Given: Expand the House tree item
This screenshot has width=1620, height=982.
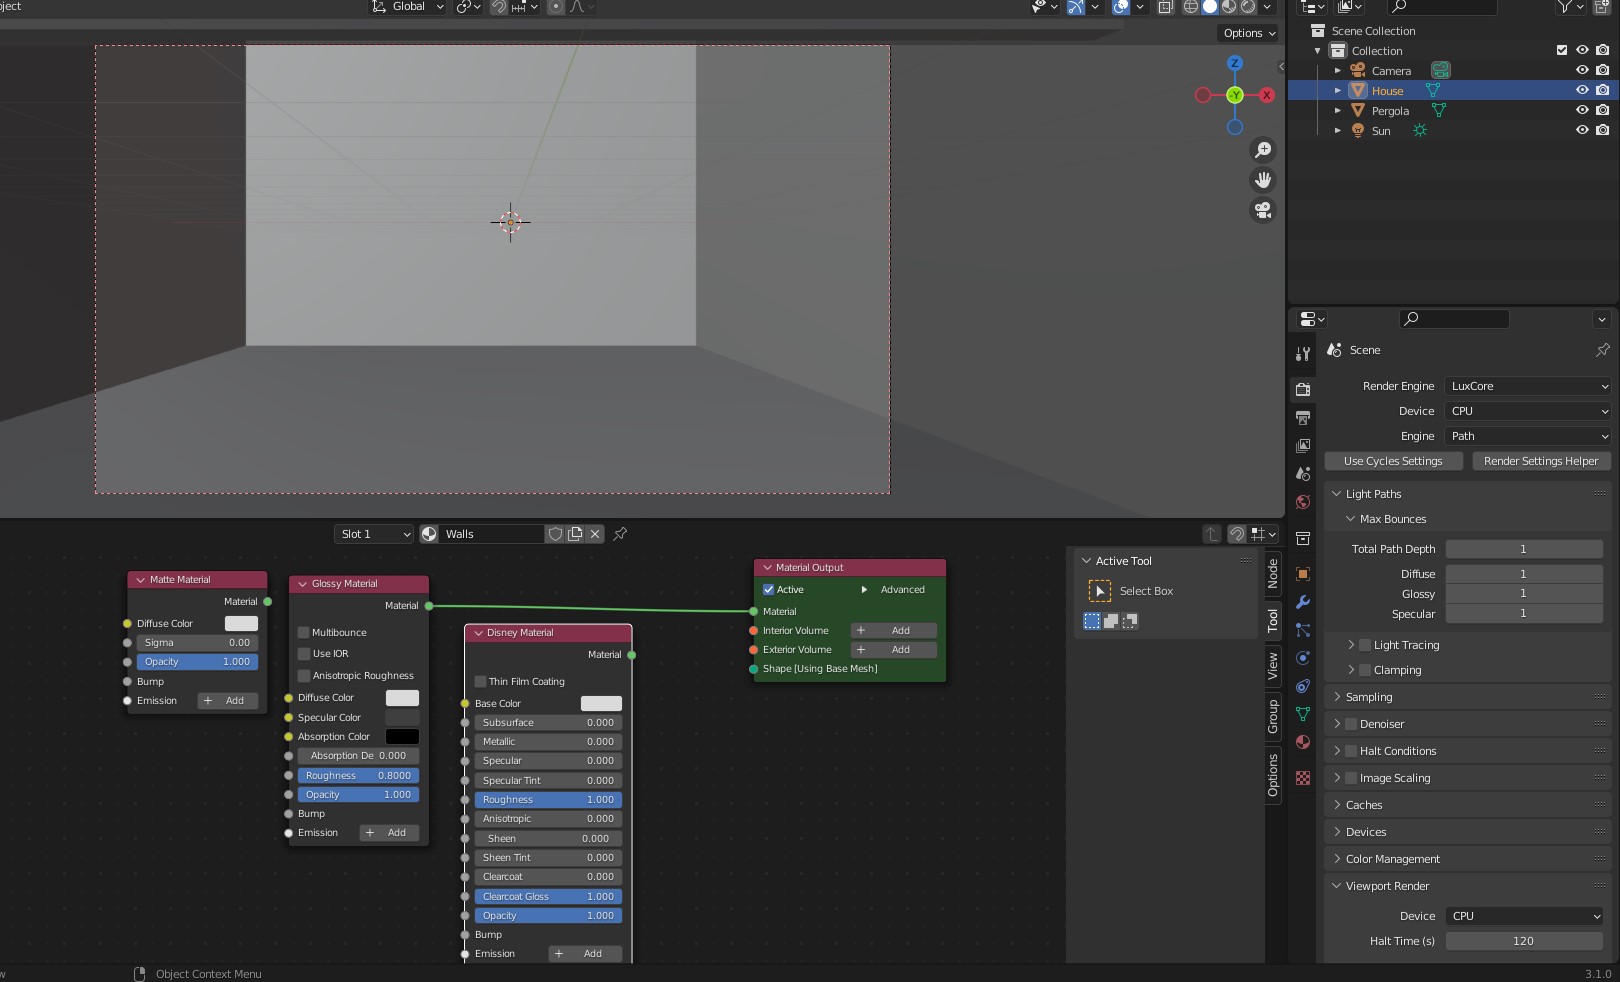Looking at the screenshot, I should [x=1338, y=91].
